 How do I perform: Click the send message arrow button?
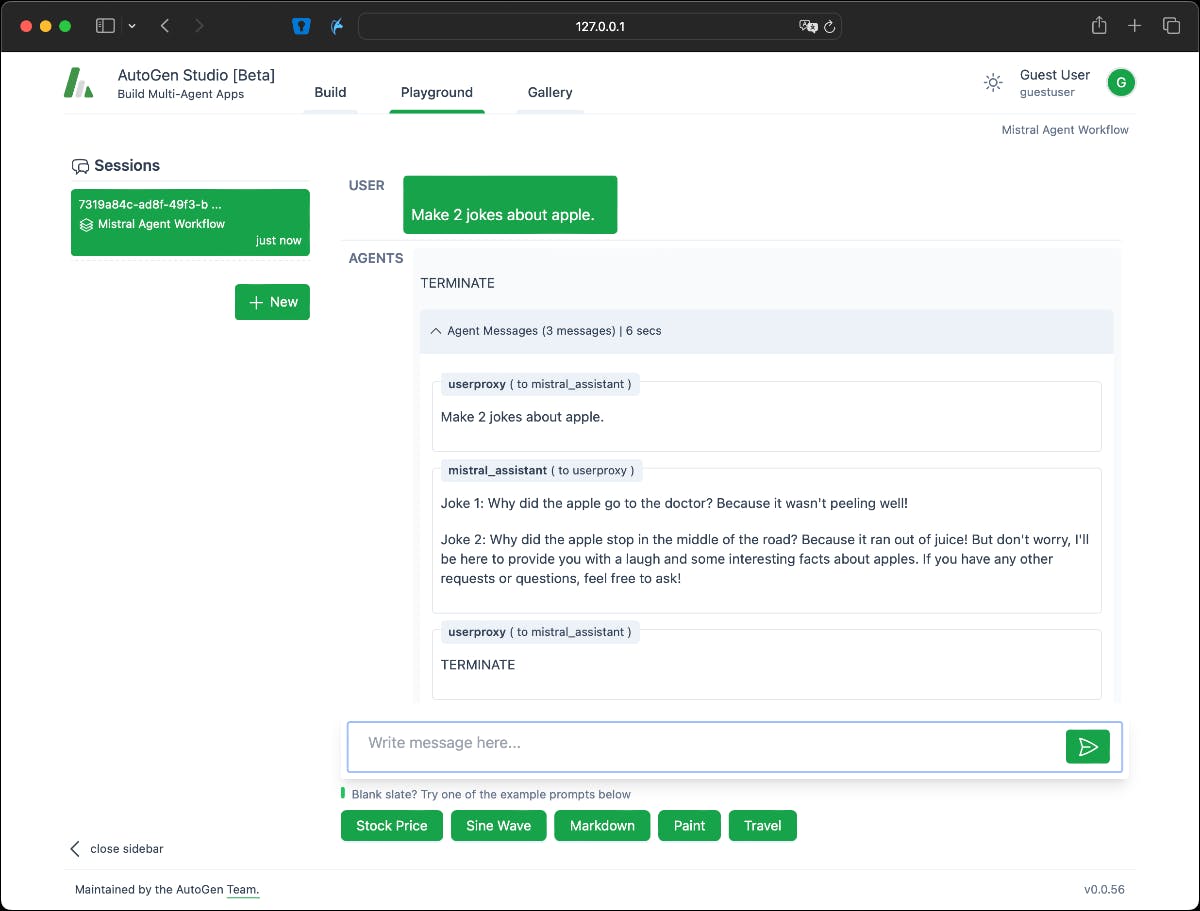tap(1088, 746)
